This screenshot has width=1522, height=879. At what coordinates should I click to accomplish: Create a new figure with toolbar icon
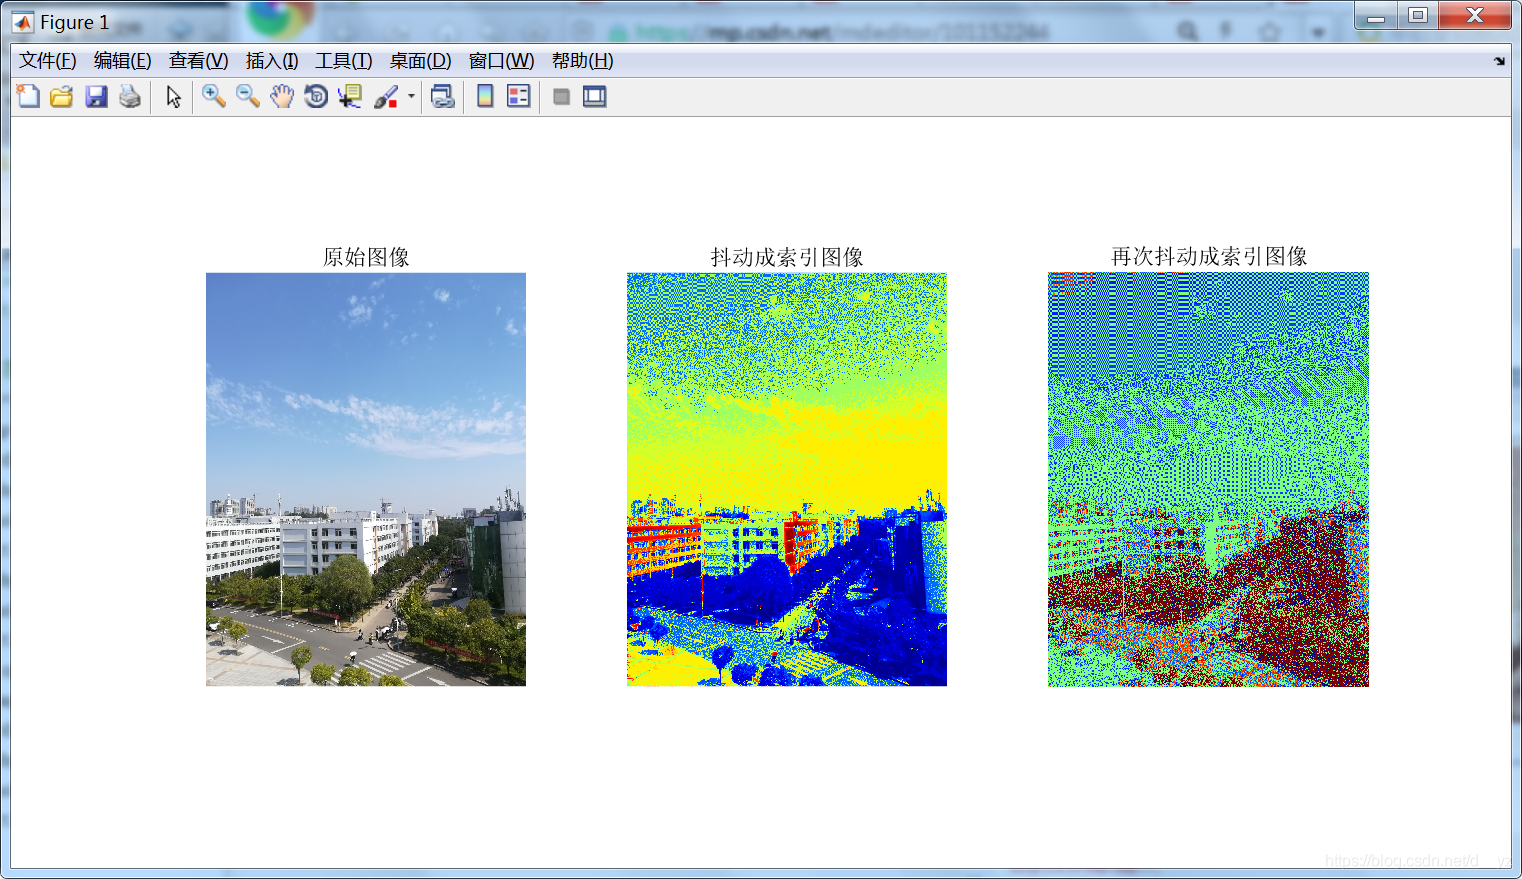[x=28, y=96]
